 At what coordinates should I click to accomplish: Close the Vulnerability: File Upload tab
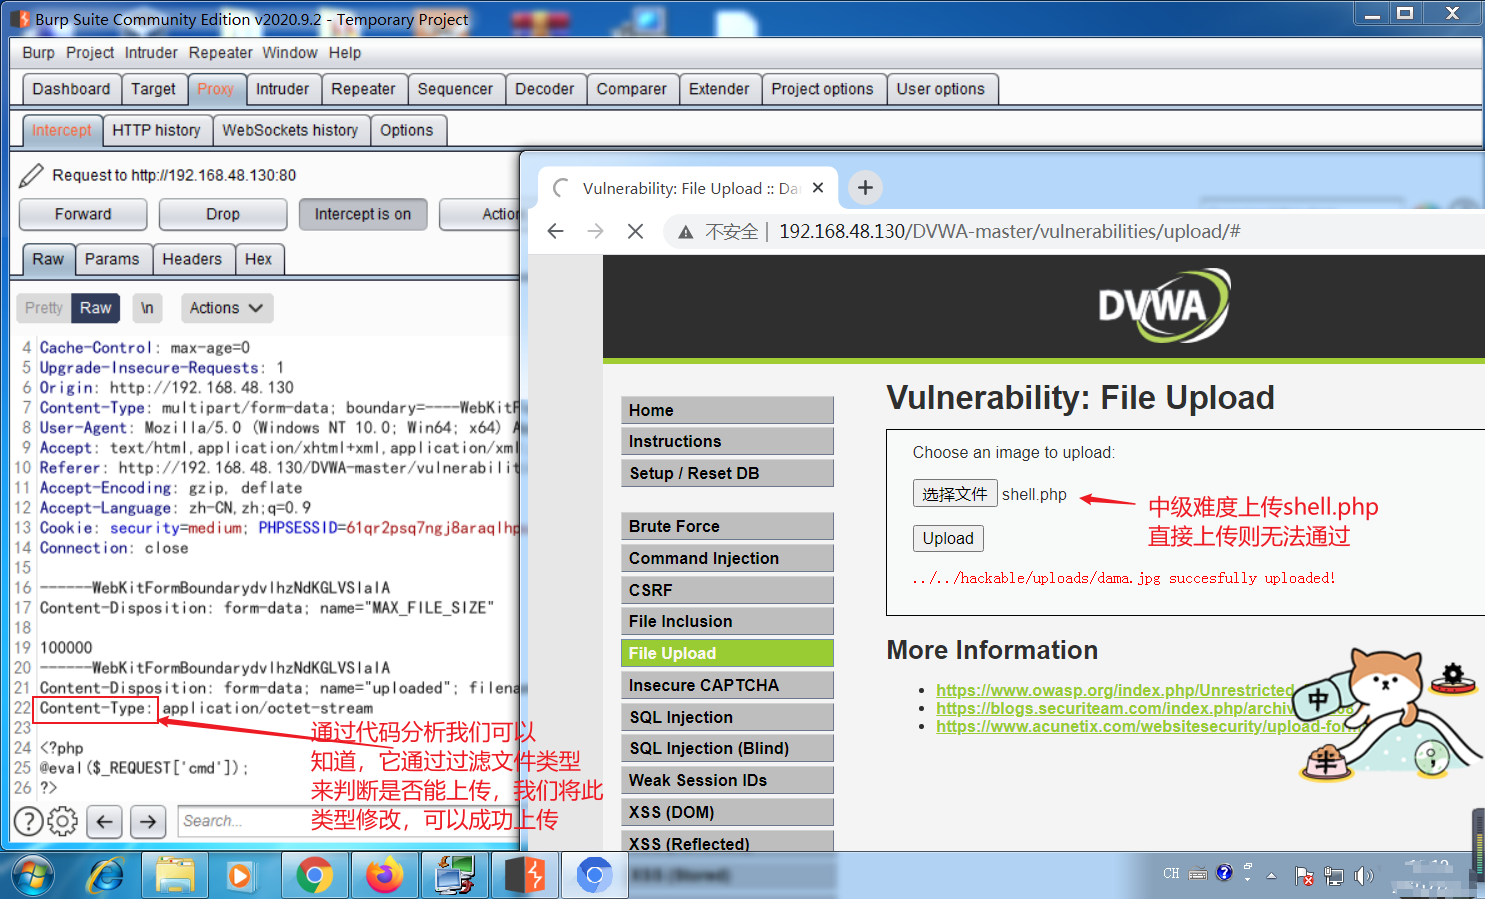point(818,188)
